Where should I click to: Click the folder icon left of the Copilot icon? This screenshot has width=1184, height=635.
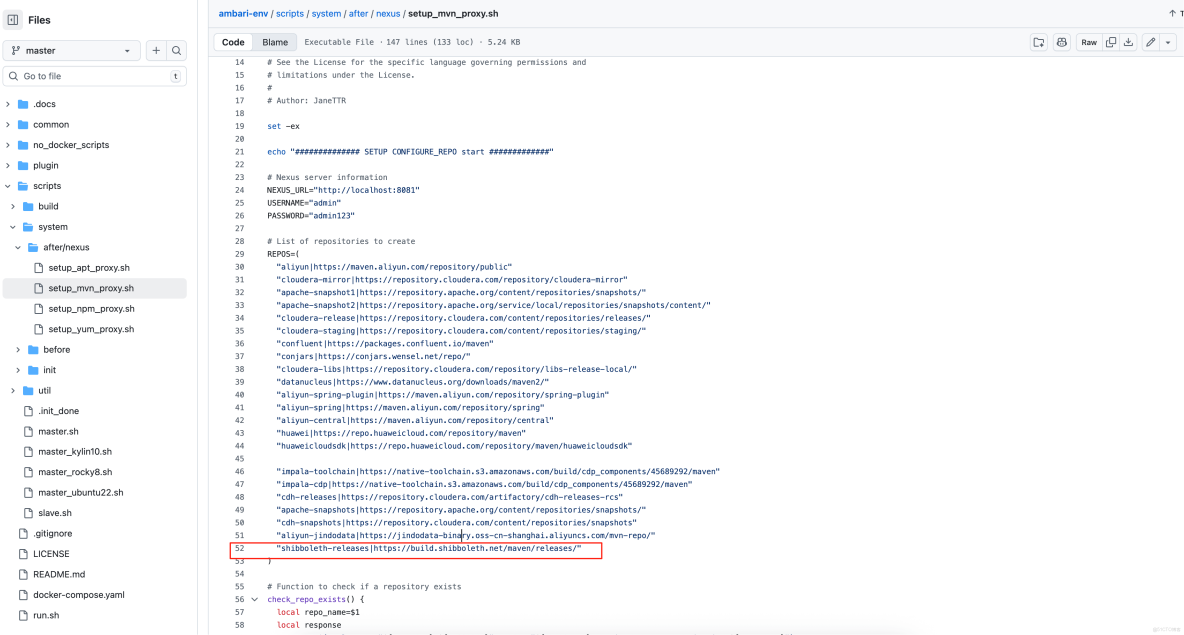click(1039, 43)
